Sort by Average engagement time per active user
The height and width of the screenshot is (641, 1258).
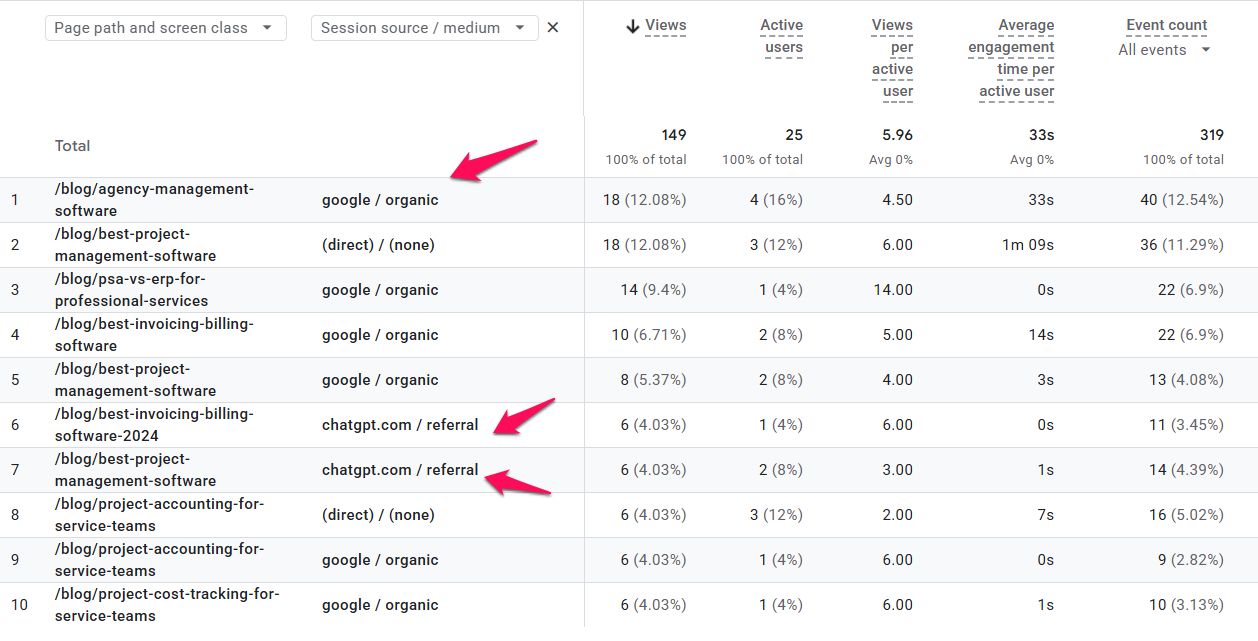point(1011,58)
